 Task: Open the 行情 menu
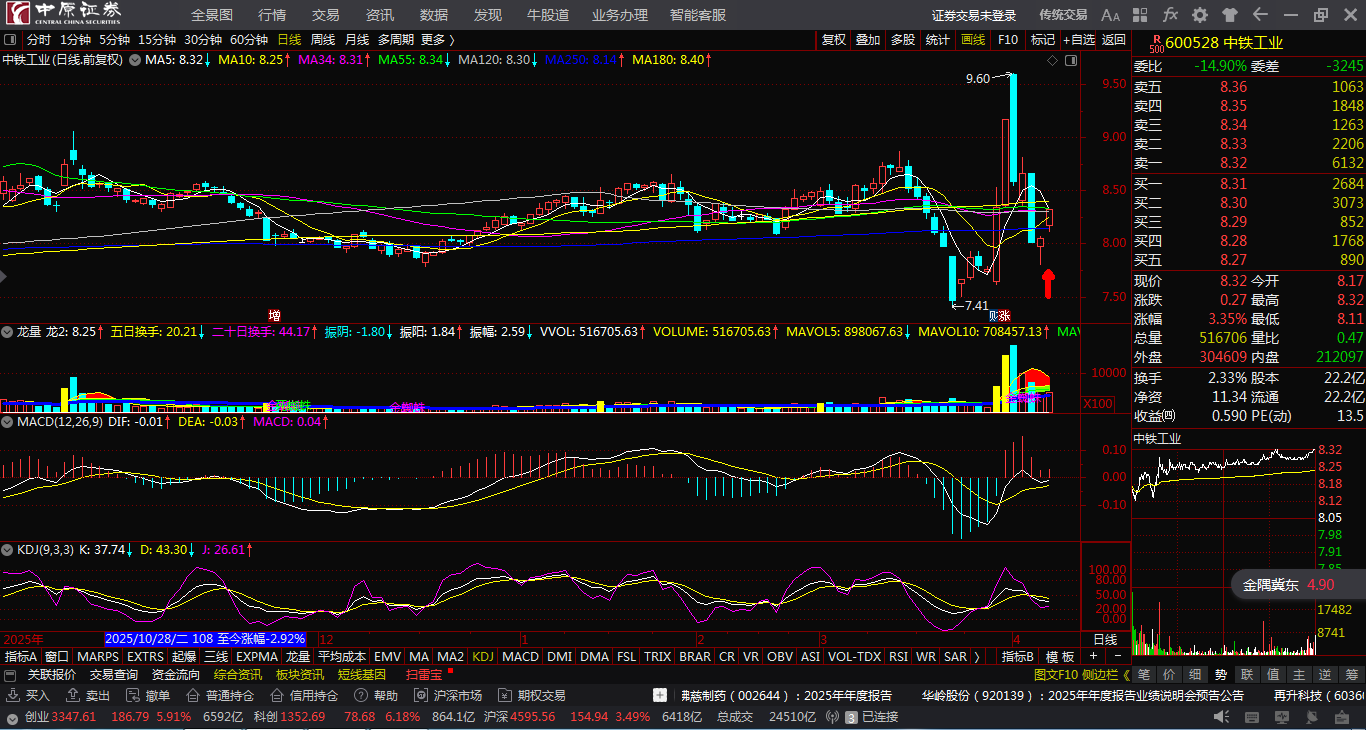[272, 15]
